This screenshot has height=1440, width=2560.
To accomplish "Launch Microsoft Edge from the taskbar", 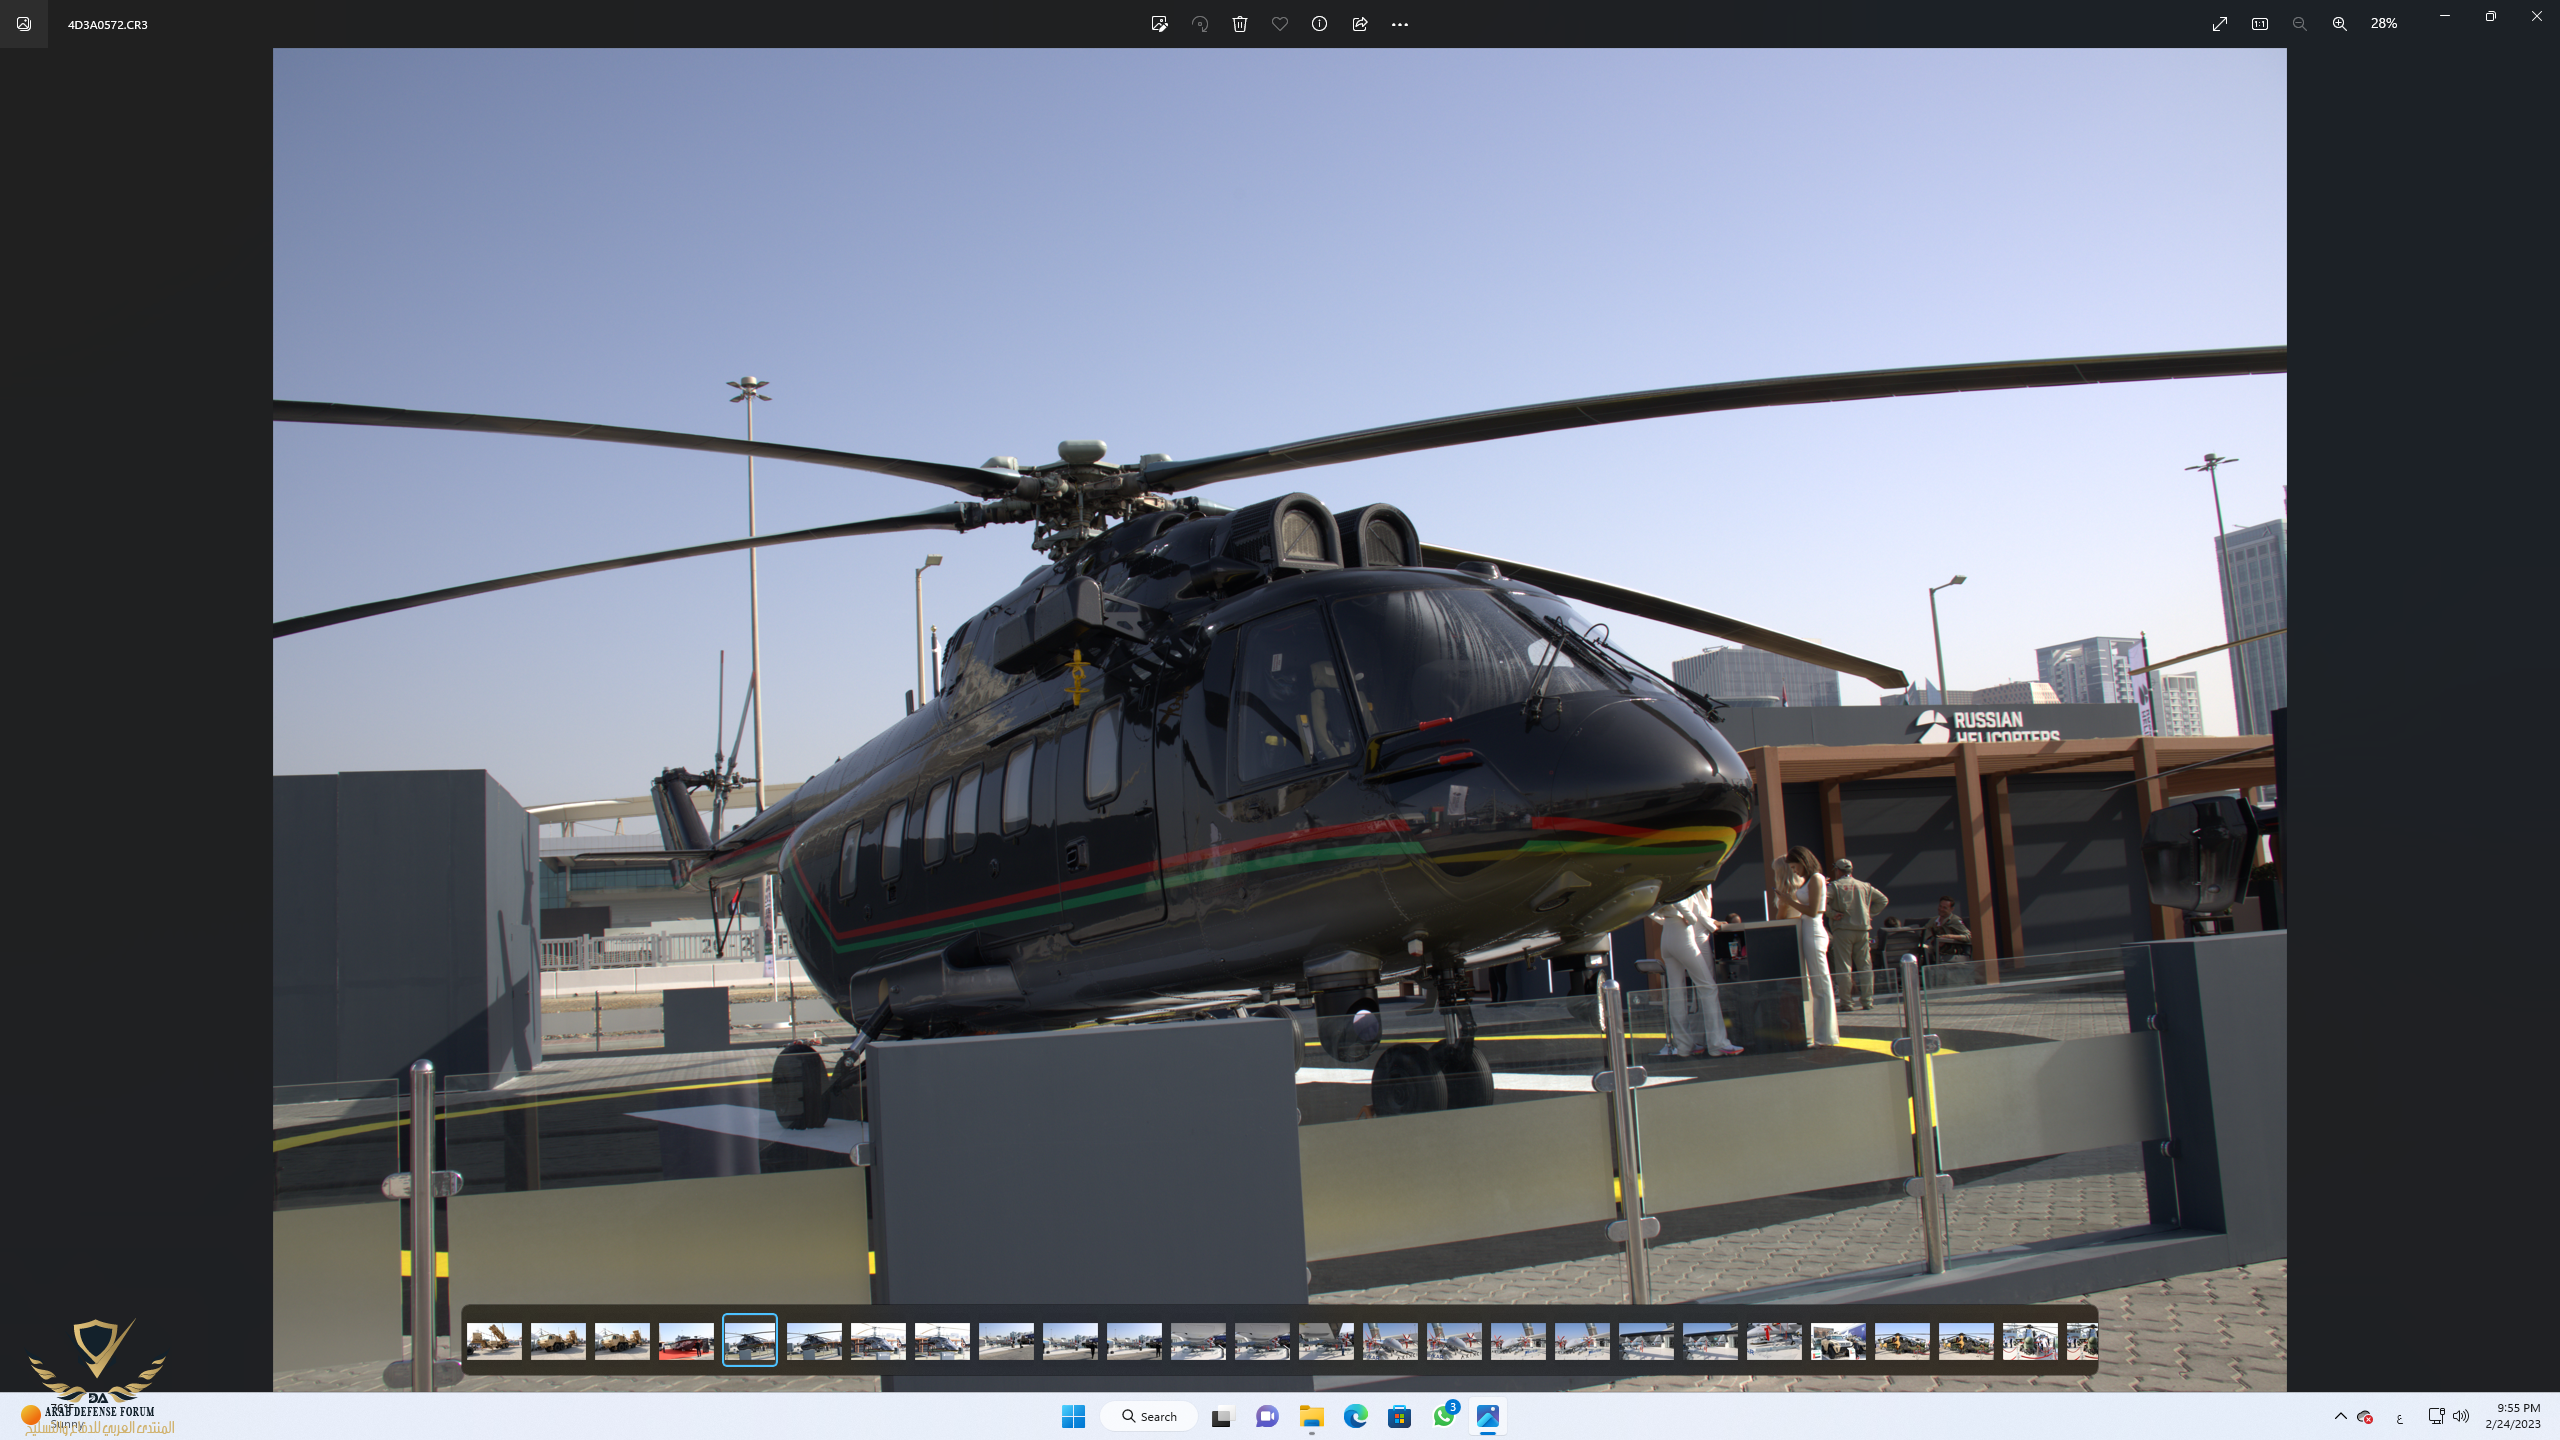I will pos(1355,1416).
